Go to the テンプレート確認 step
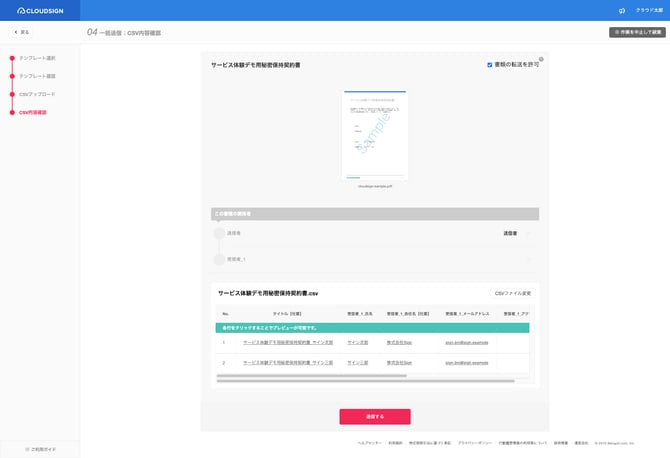This screenshot has width=670, height=458. pos(38,76)
